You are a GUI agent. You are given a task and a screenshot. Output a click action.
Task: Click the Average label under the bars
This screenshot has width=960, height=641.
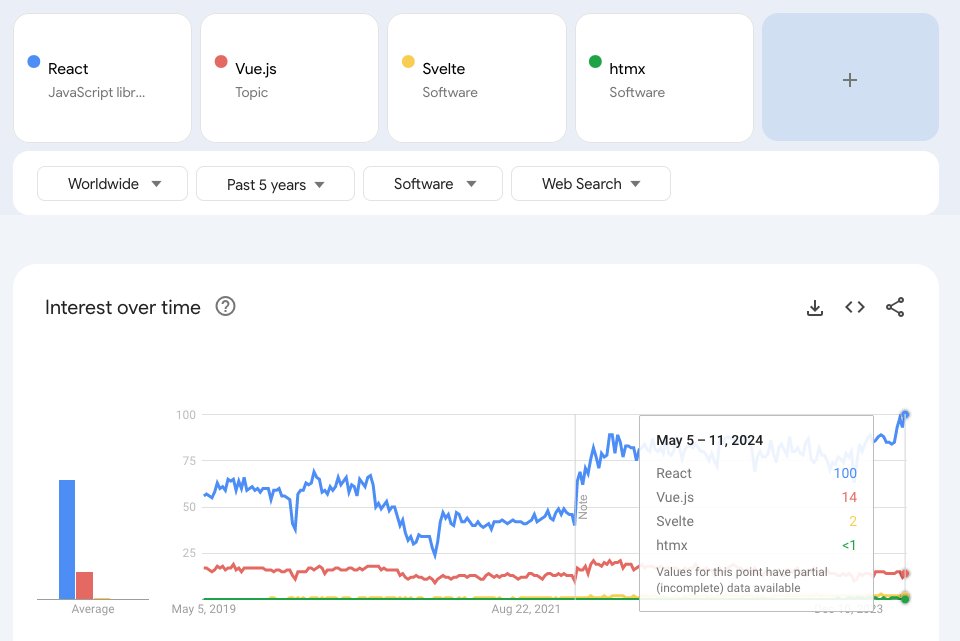[x=92, y=609]
